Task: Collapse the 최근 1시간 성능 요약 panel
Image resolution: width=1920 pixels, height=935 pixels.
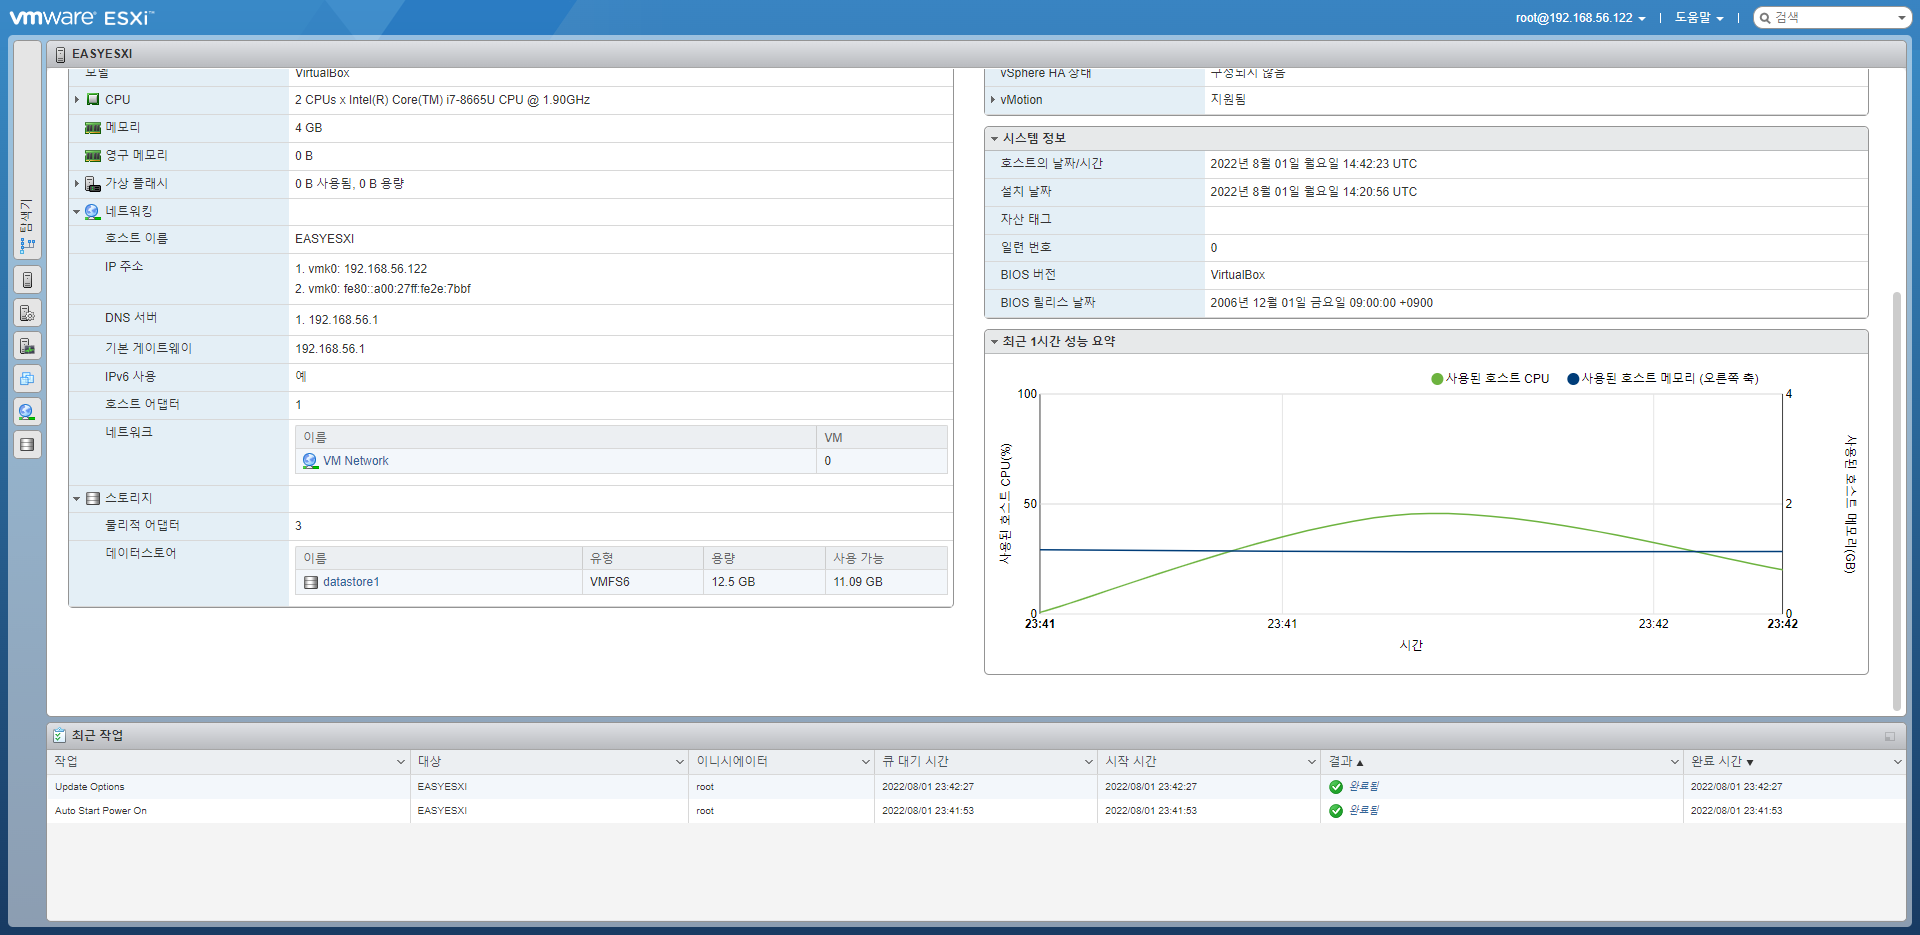Action: click(994, 342)
